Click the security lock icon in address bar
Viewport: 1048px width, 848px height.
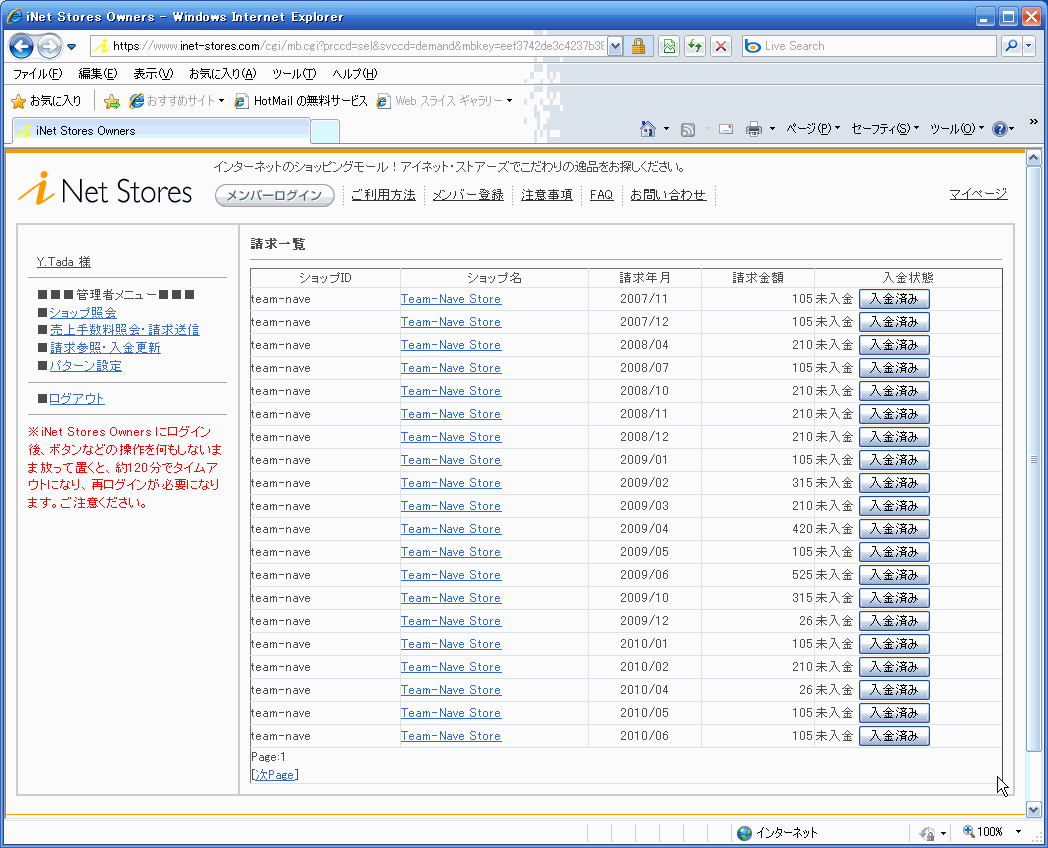638,46
